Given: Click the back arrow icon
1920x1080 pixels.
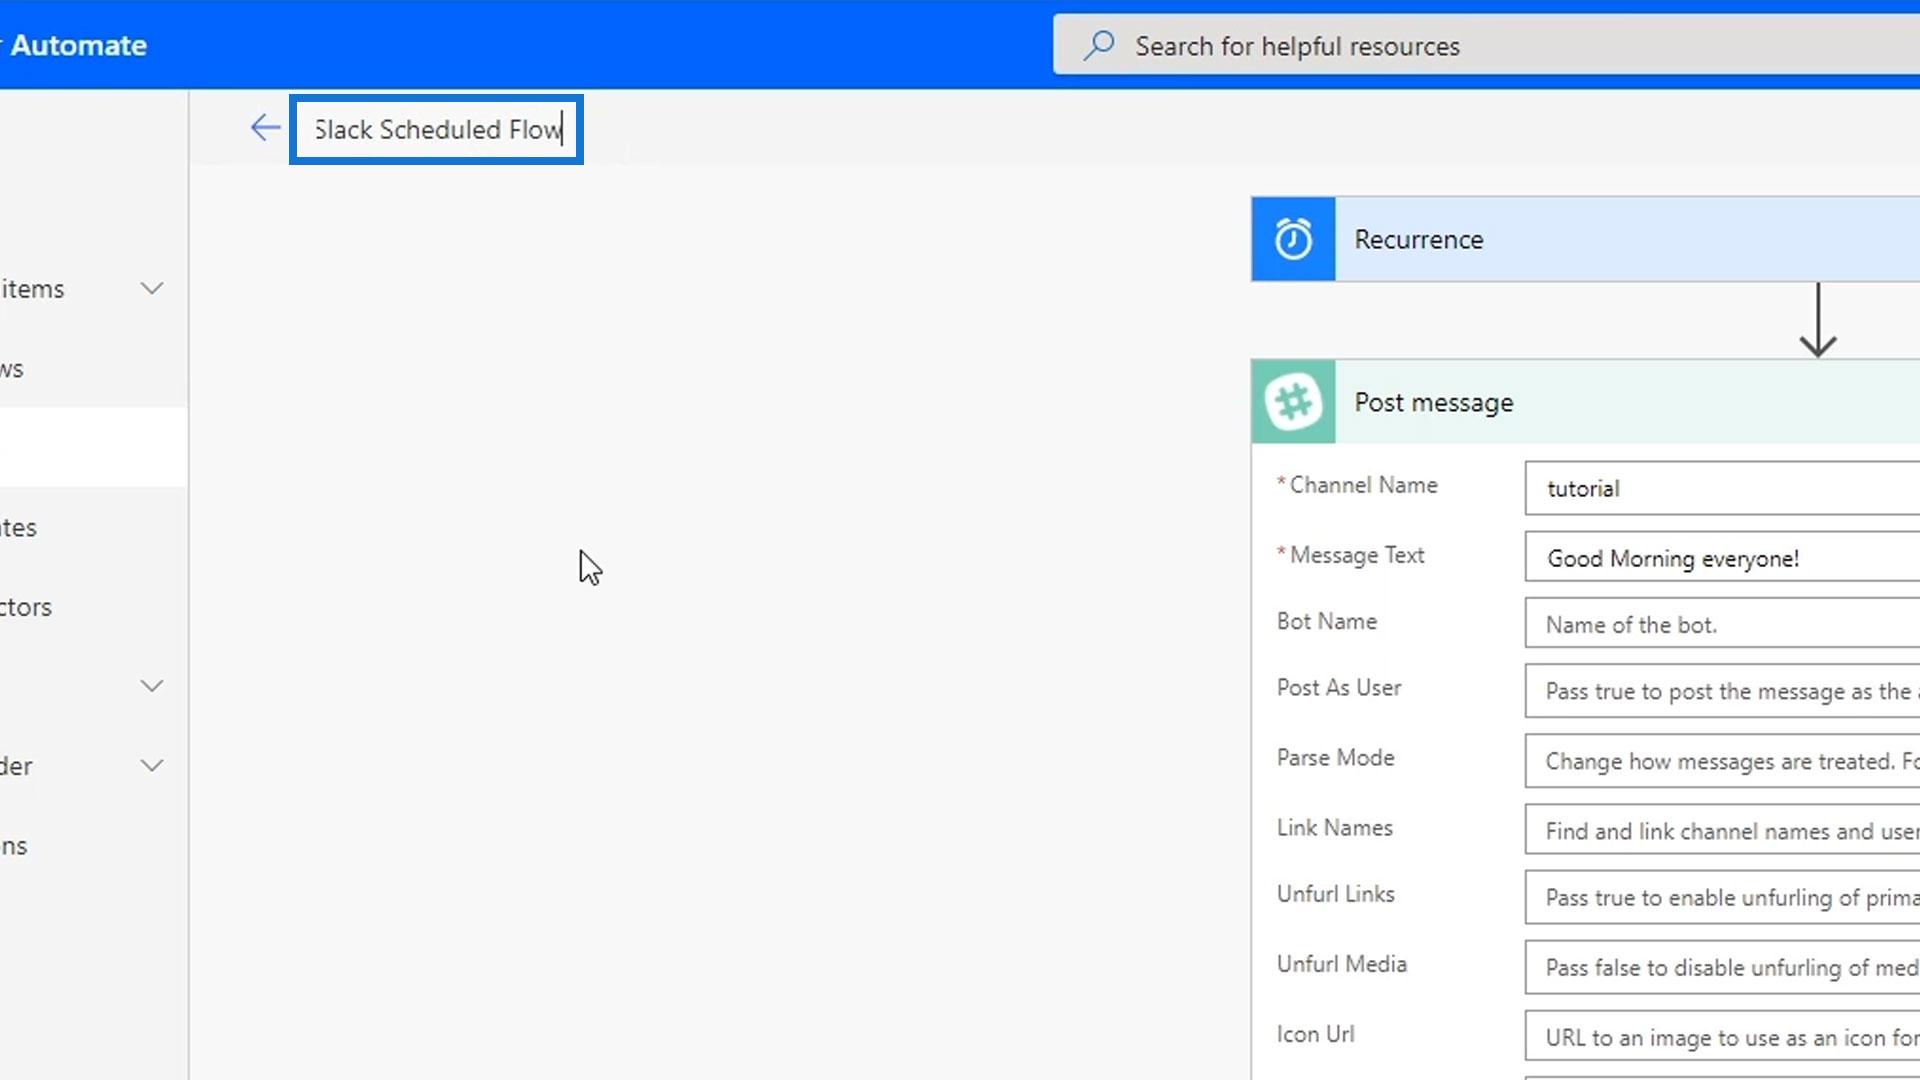Looking at the screenshot, I should click(x=265, y=128).
